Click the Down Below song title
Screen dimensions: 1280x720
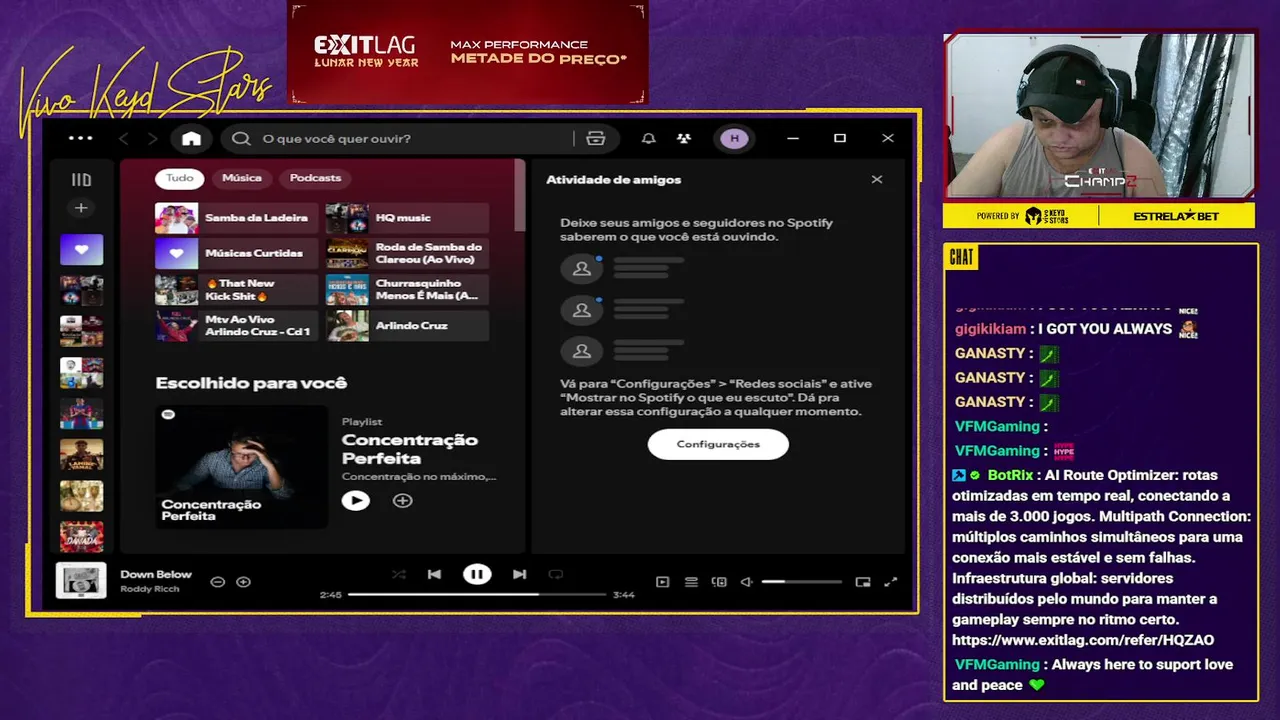156,574
